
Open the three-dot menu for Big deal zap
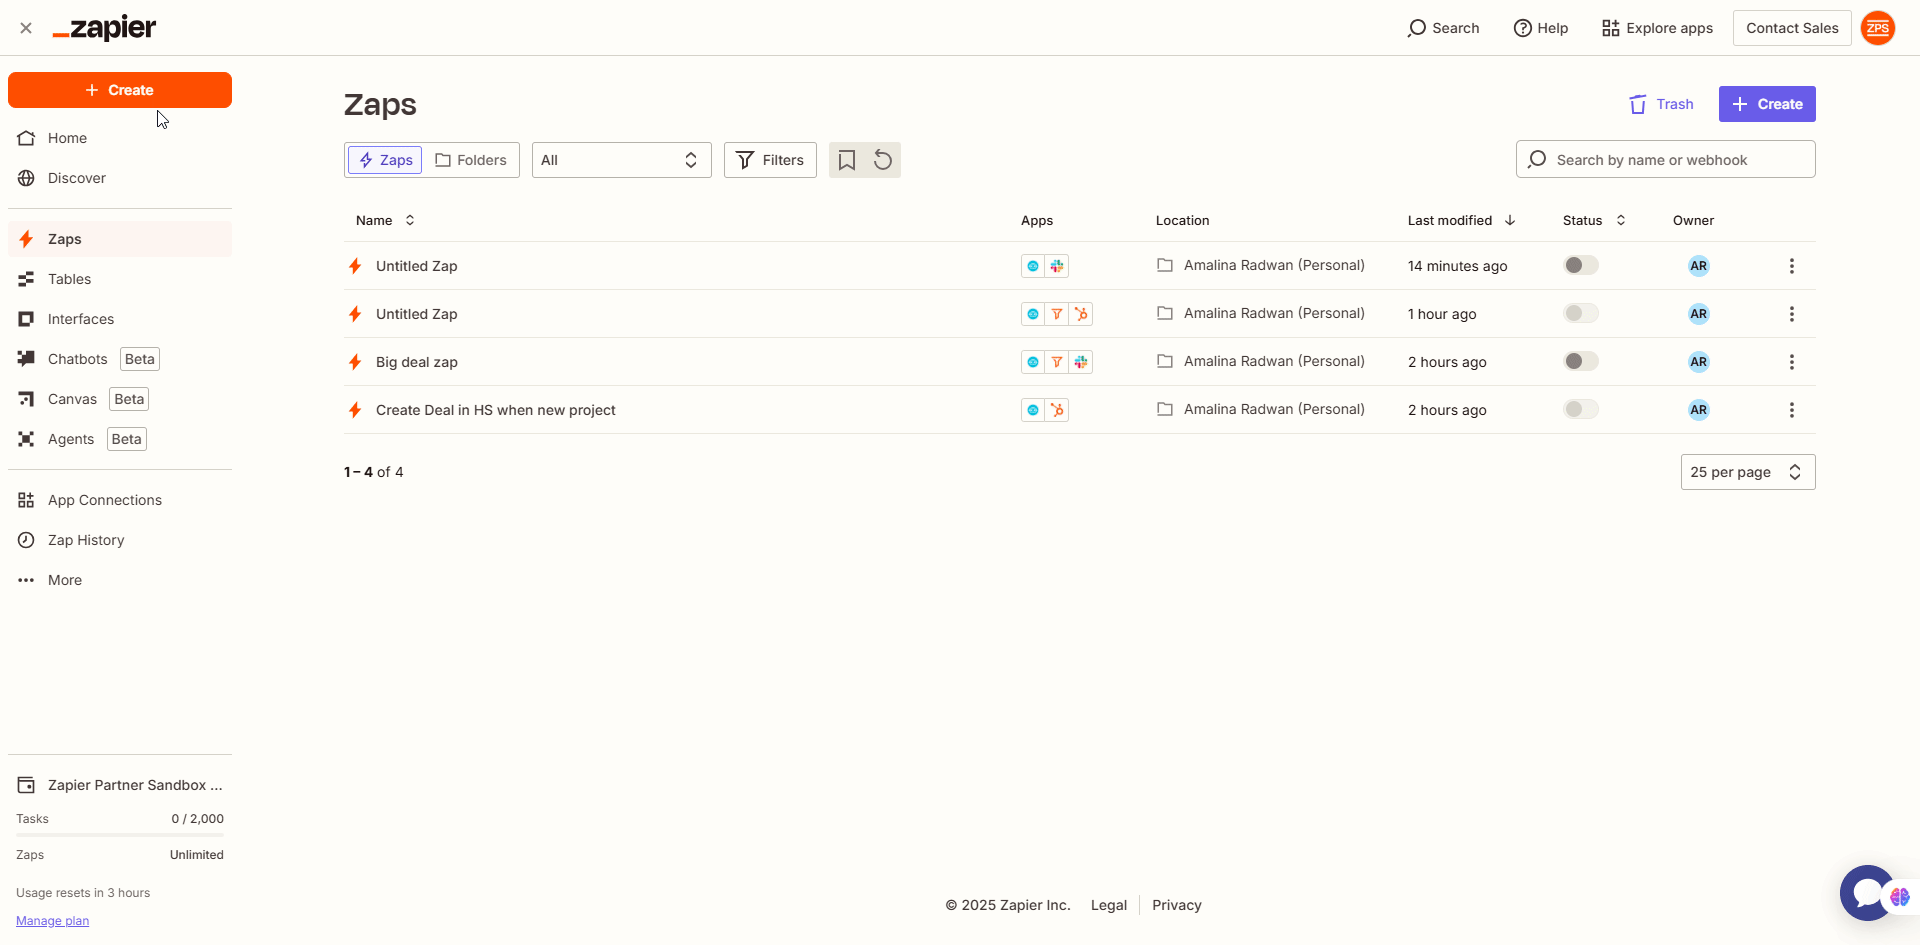pos(1791,361)
